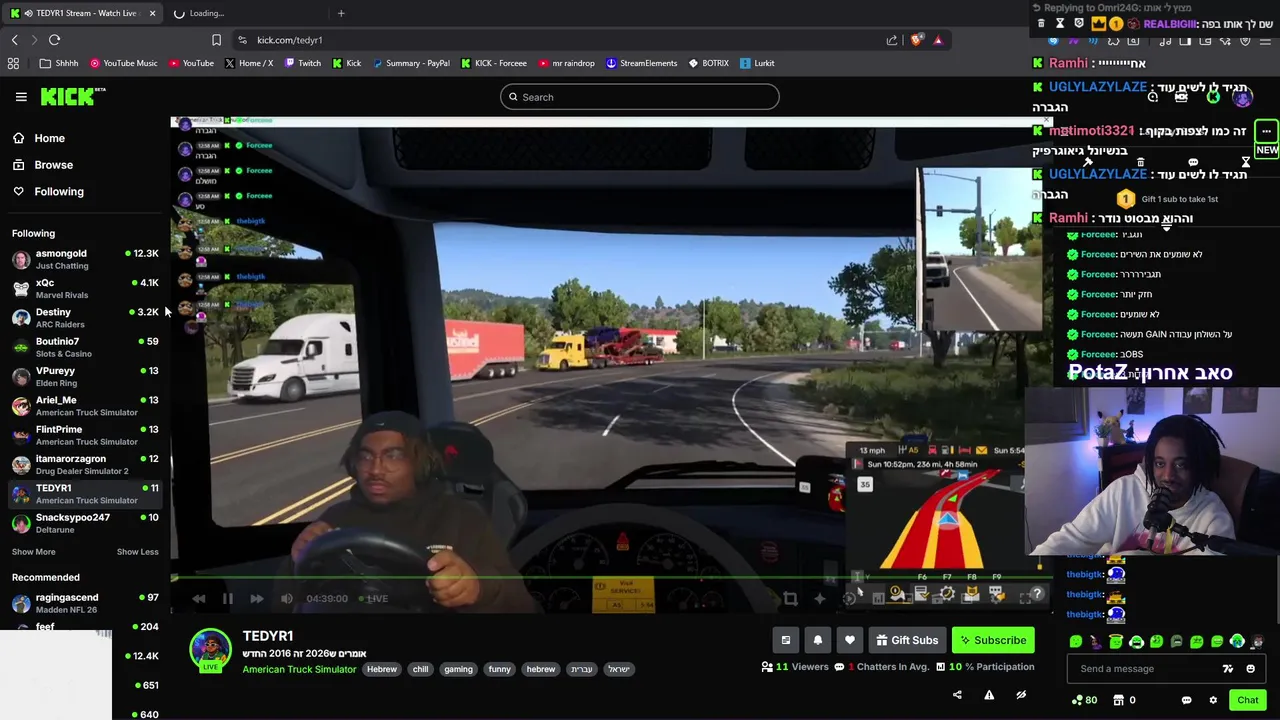The image size is (1280, 720).
Task: Share the stream via share icon
Action: 957,695
